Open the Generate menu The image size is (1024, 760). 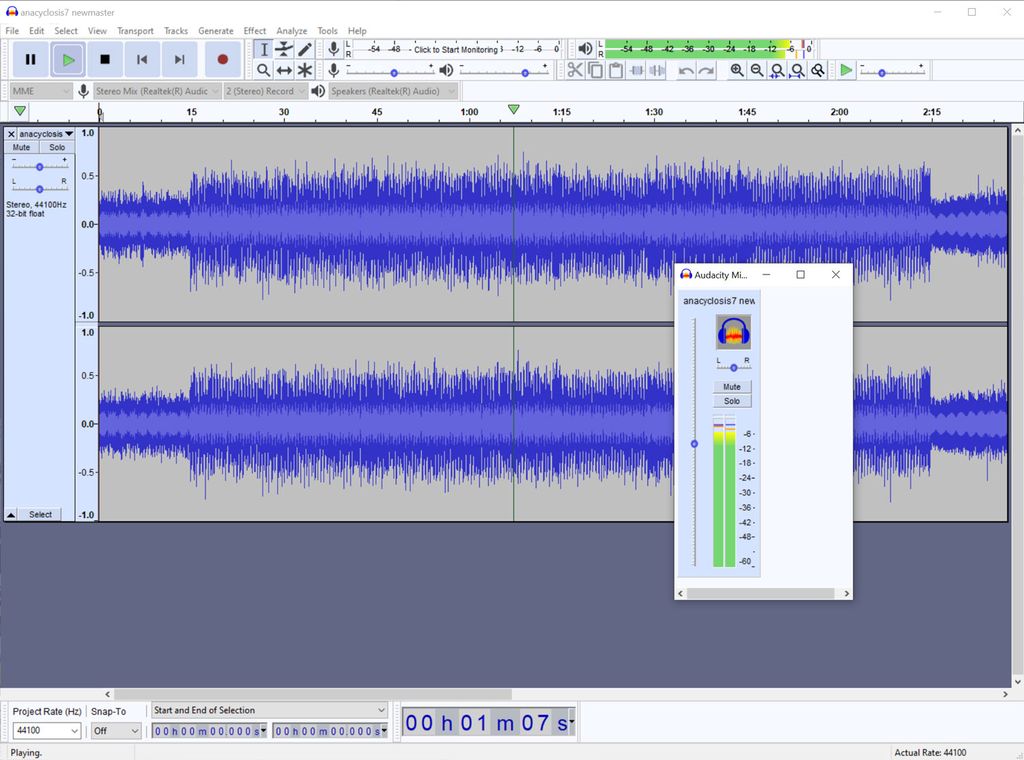point(216,30)
